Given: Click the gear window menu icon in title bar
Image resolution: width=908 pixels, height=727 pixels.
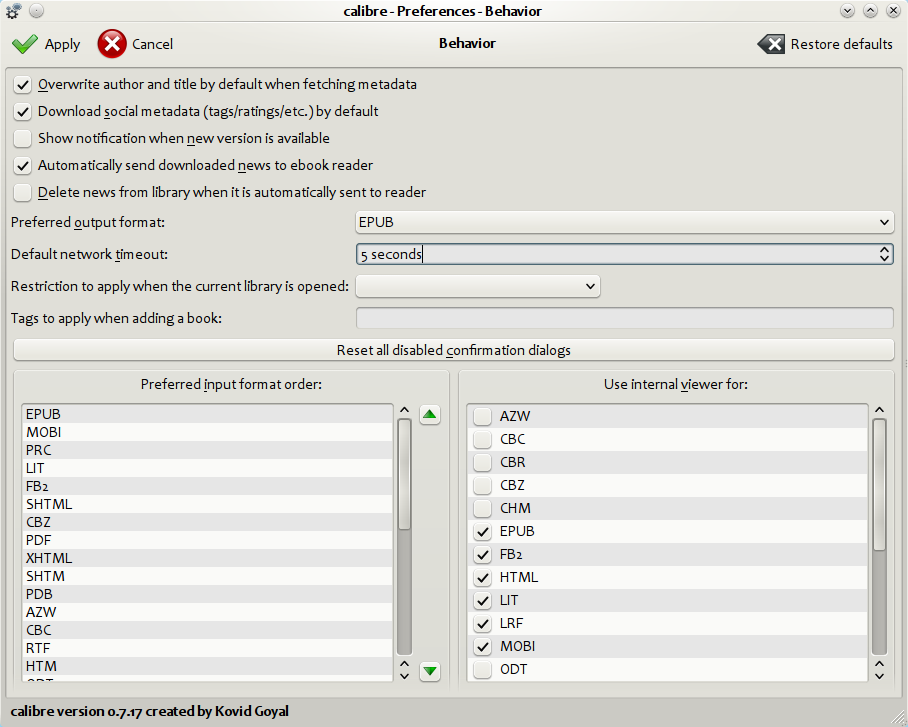Looking at the screenshot, I should pos(13,11).
